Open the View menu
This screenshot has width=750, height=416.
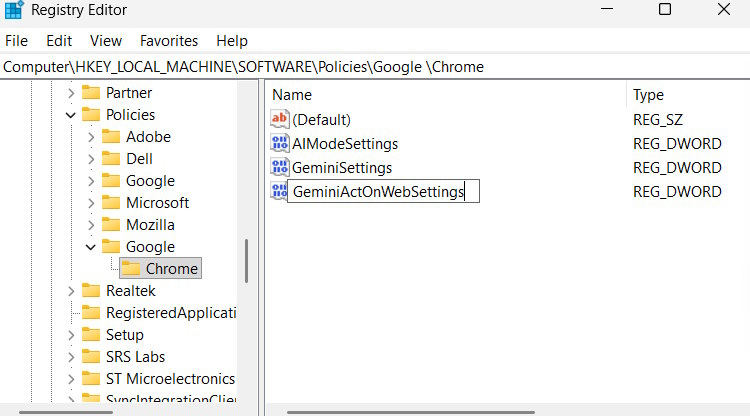[106, 41]
